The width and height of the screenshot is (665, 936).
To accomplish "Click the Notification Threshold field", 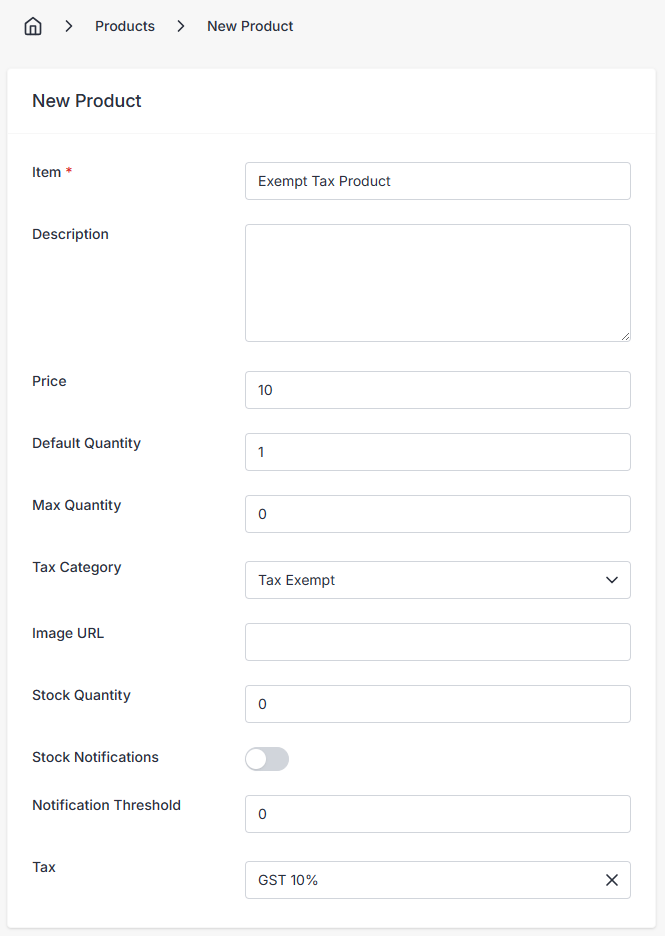I will (x=437, y=814).
